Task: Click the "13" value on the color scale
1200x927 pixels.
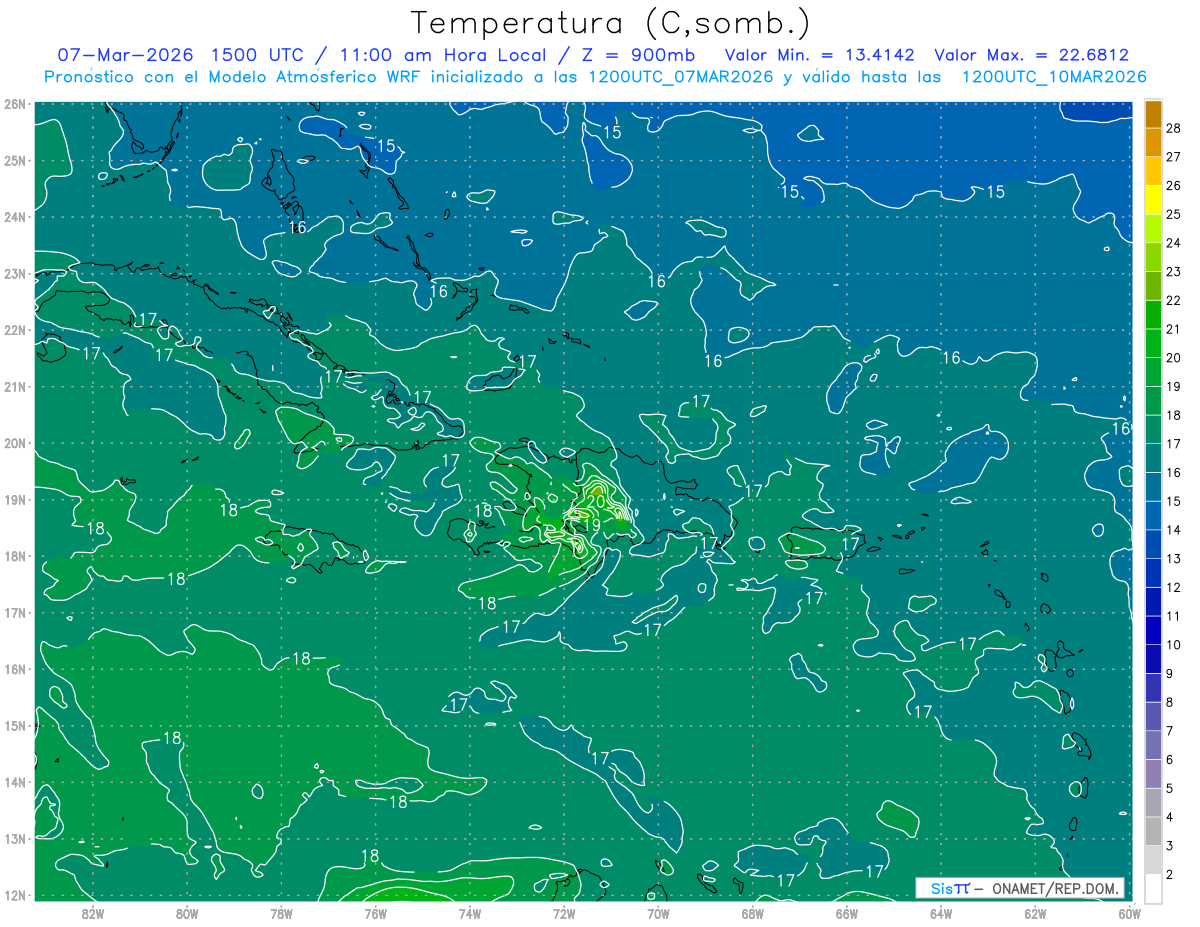Action: coord(1173,558)
